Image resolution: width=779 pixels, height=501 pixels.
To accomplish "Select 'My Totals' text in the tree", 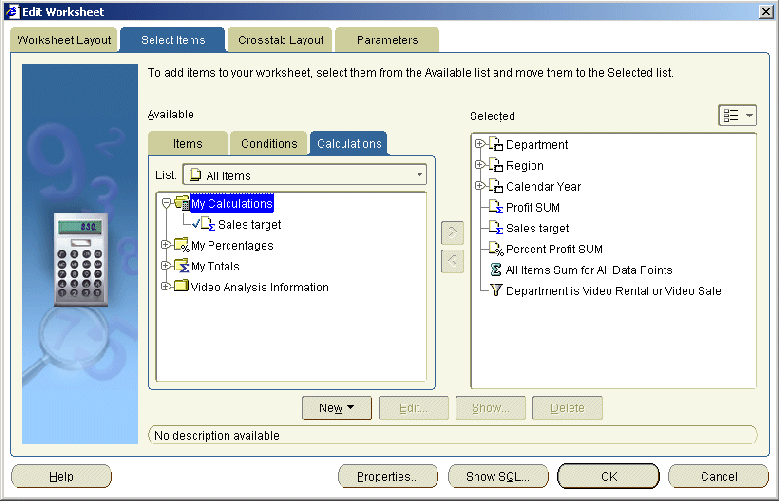I will (x=215, y=266).
